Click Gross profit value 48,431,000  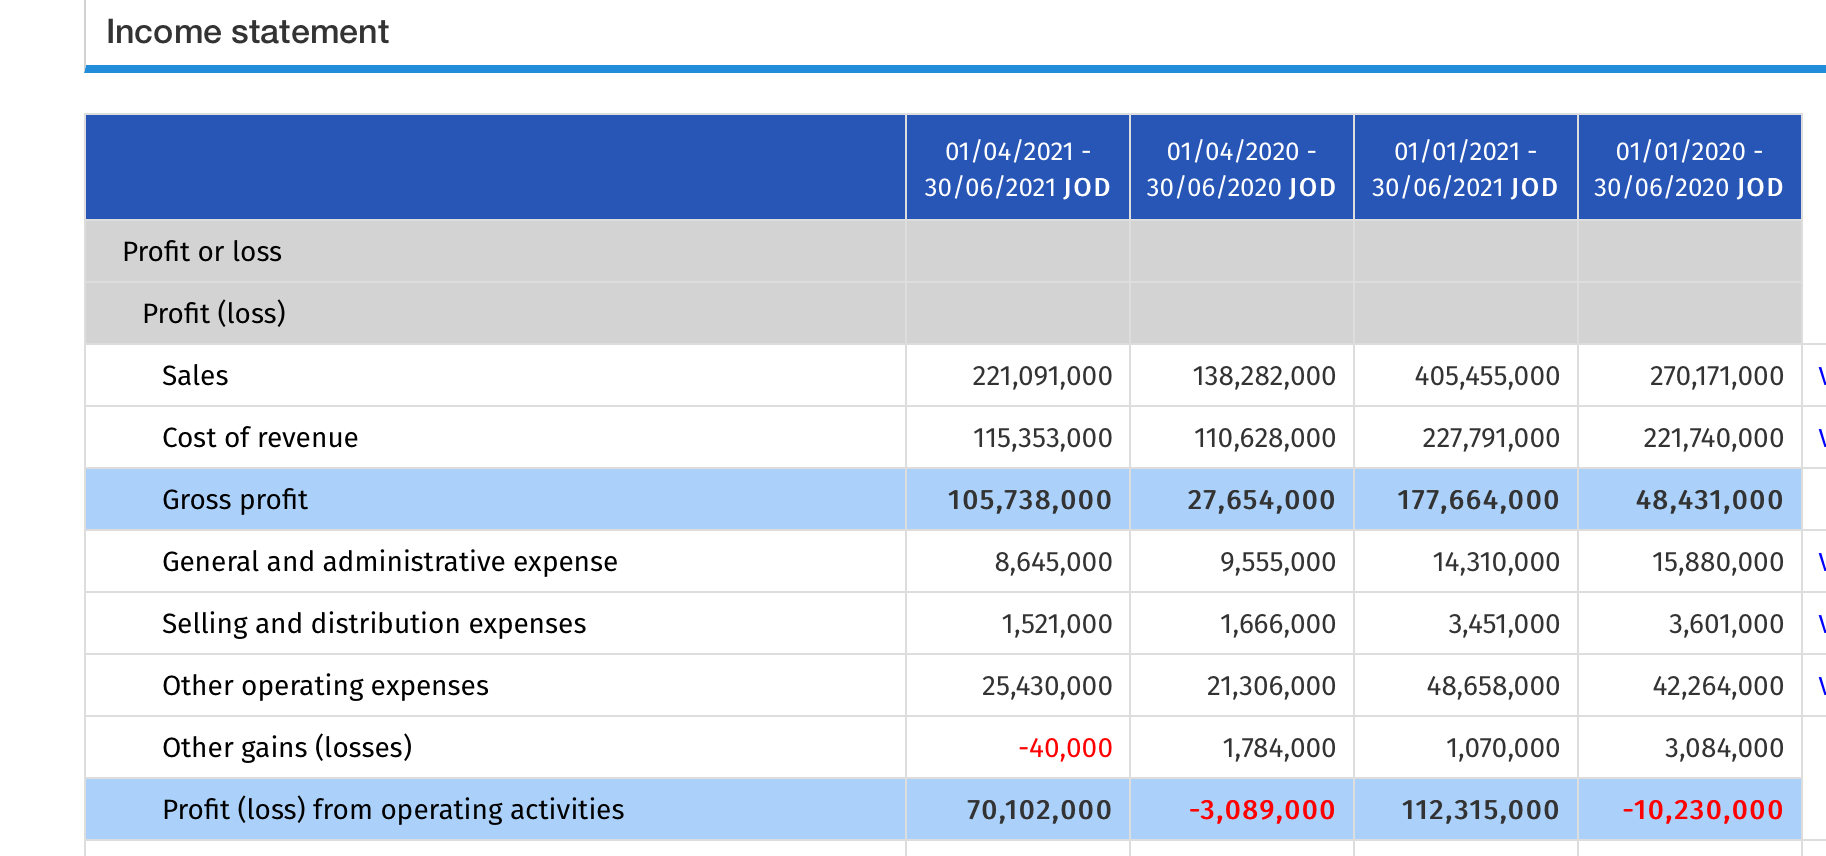coord(1709,500)
